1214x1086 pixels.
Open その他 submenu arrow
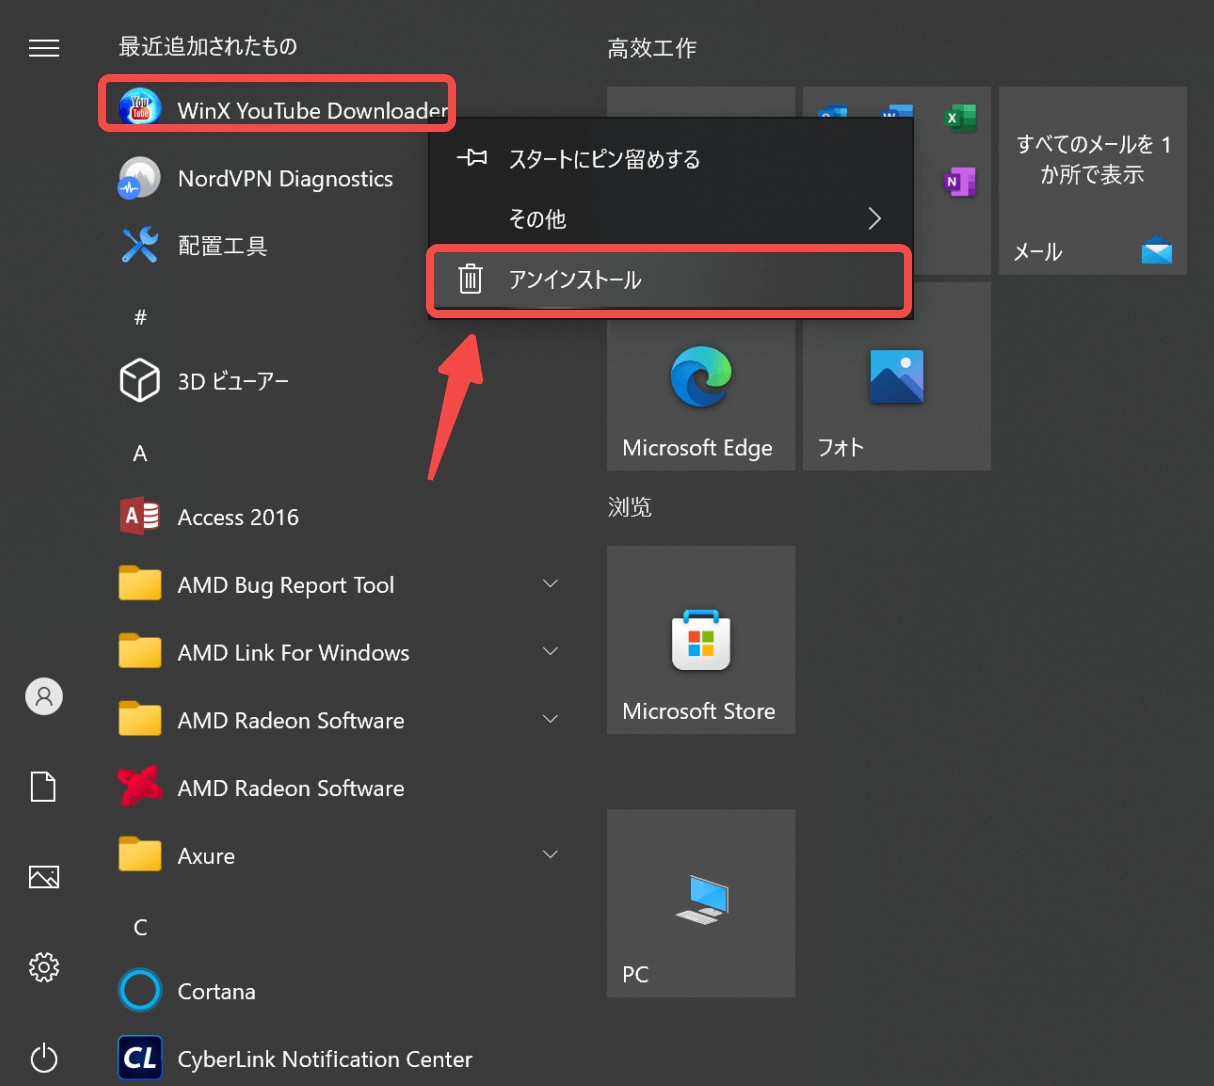point(875,219)
